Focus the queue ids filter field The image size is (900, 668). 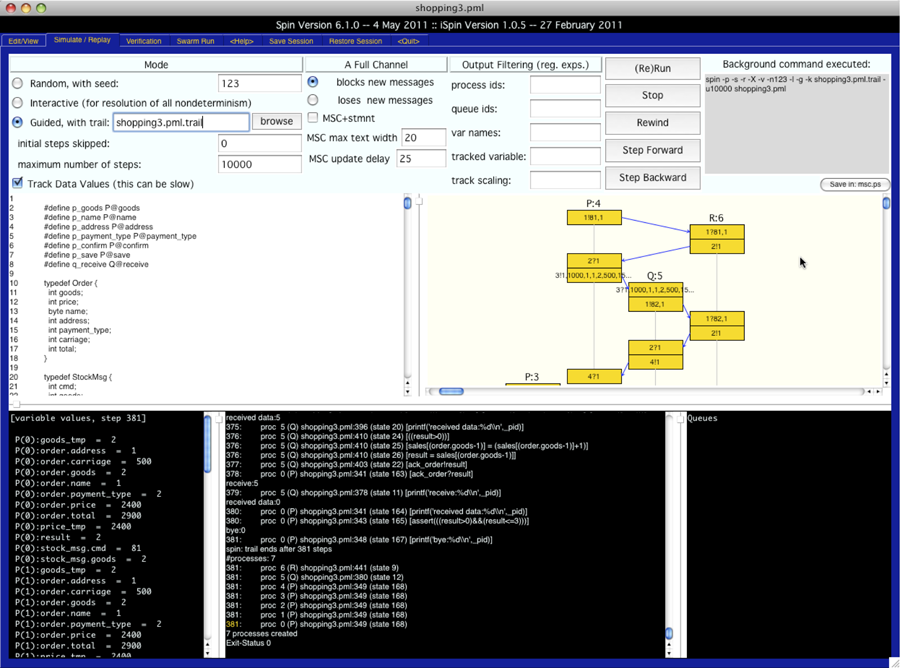pyautogui.click(x=565, y=108)
